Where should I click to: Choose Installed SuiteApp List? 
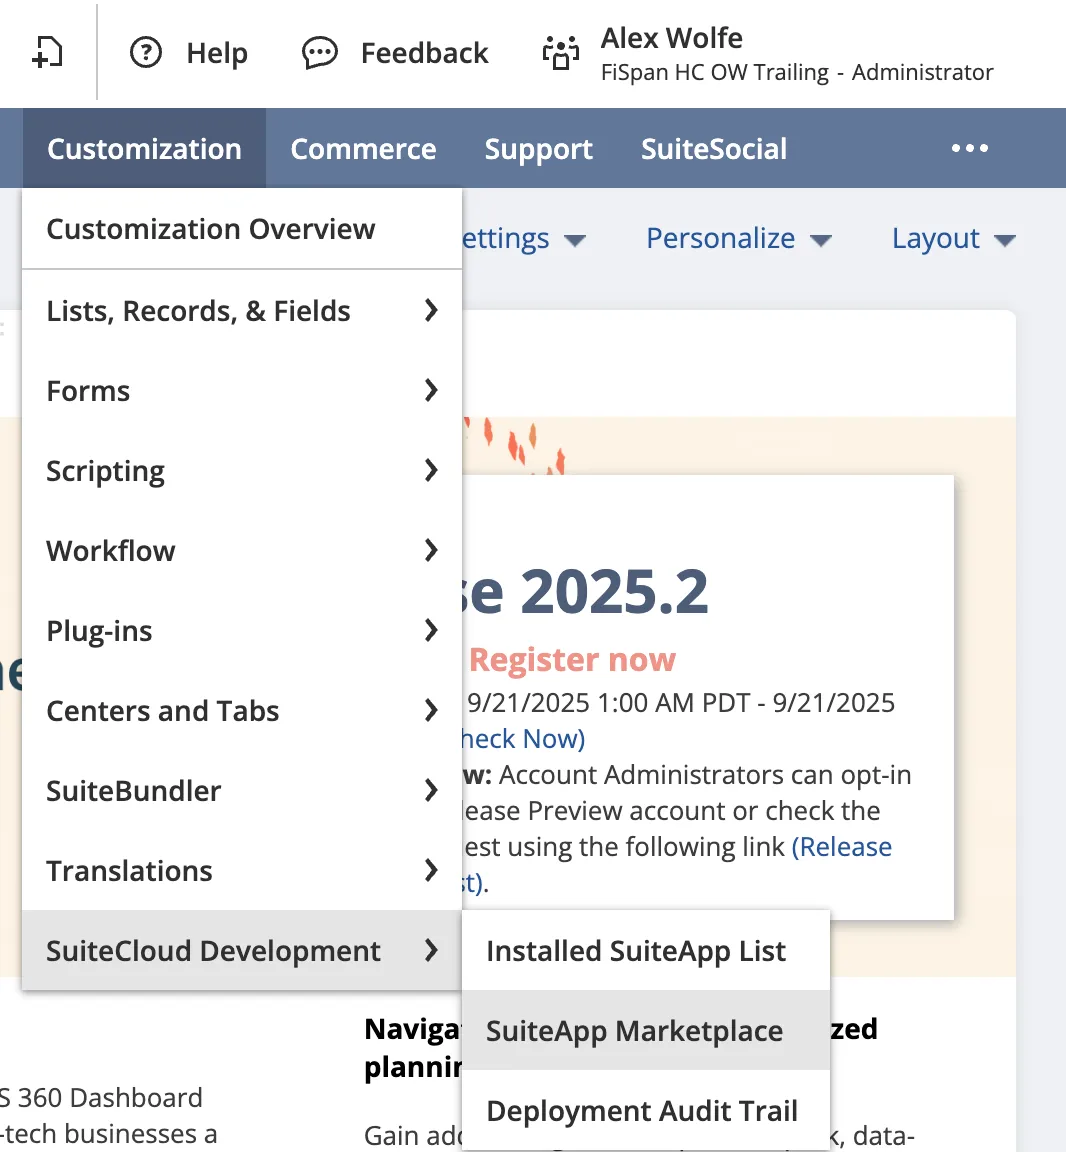(646, 951)
